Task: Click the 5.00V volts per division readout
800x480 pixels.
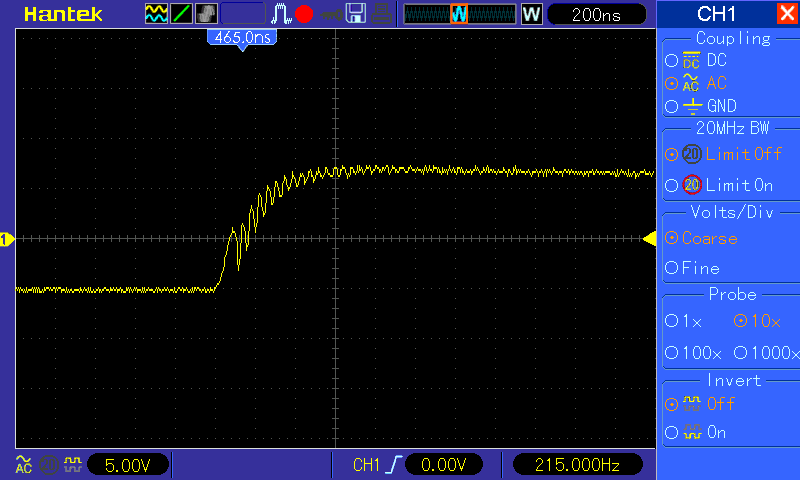Action: [128, 465]
